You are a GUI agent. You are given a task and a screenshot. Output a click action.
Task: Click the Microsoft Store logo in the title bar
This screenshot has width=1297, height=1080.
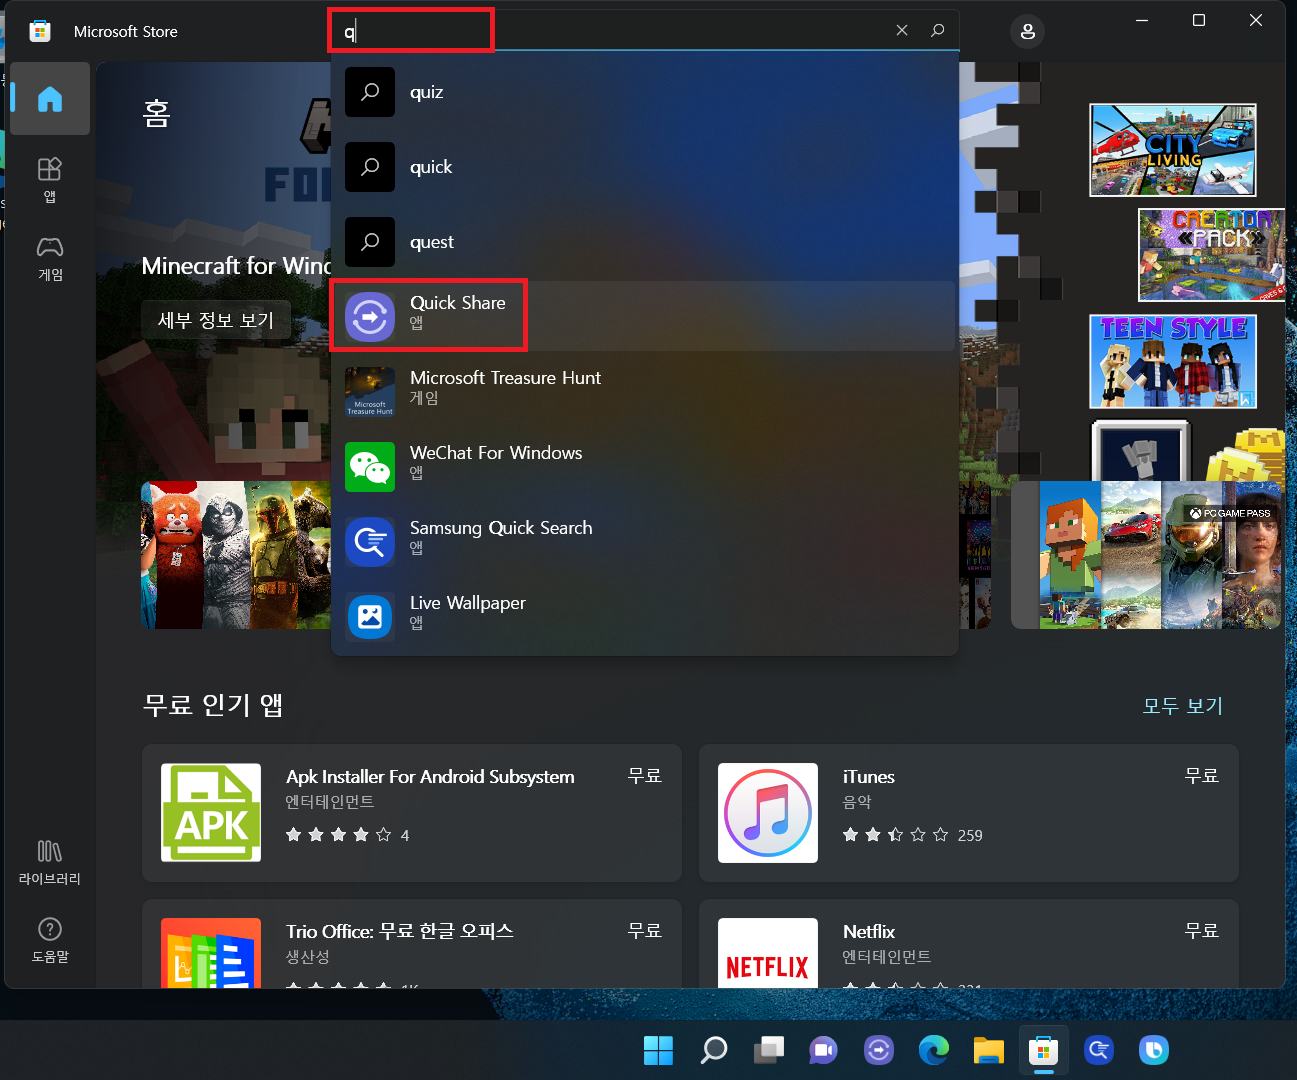click(40, 31)
